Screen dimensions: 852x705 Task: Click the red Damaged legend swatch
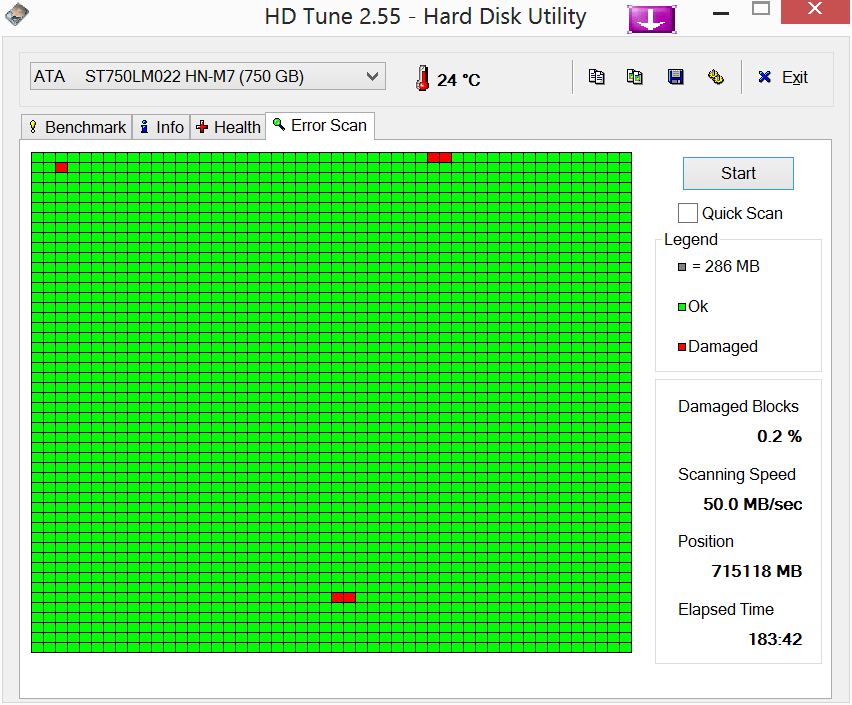tap(682, 347)
